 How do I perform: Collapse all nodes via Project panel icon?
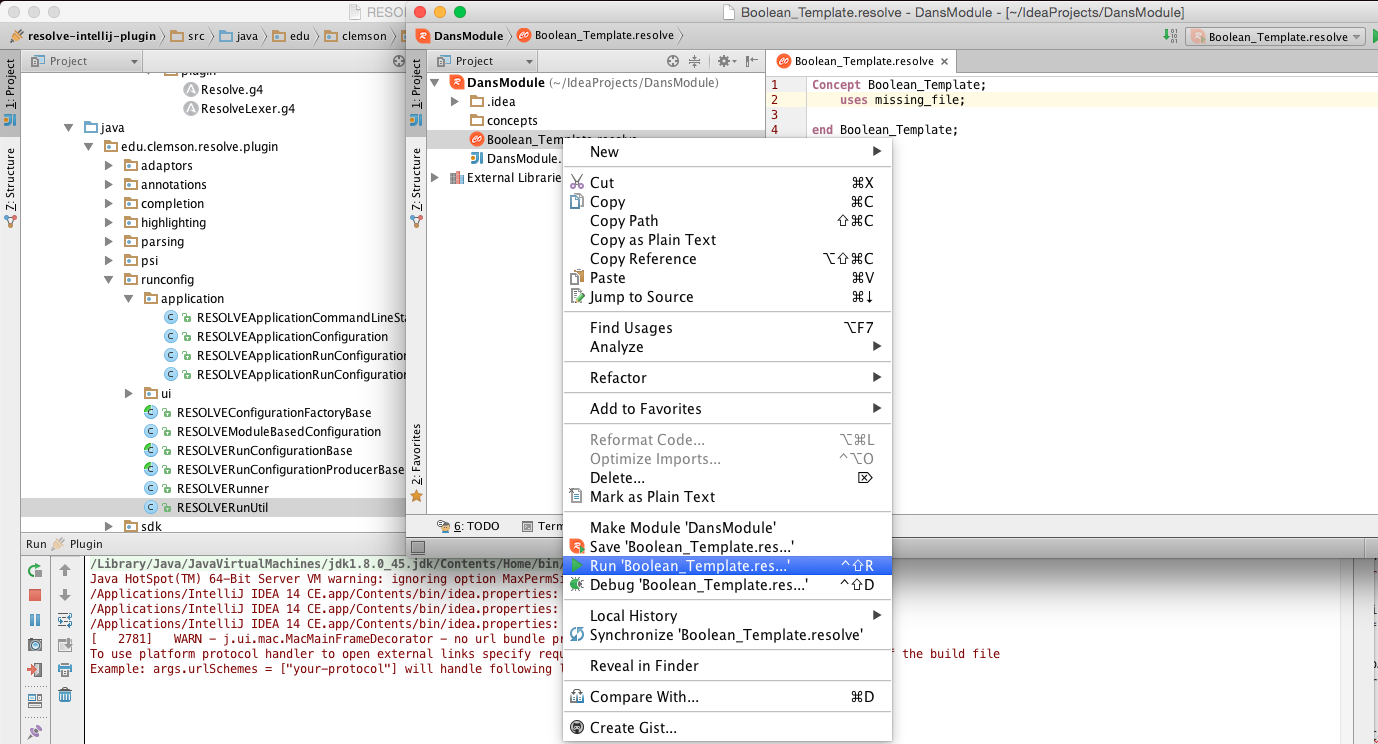point(695,61)
